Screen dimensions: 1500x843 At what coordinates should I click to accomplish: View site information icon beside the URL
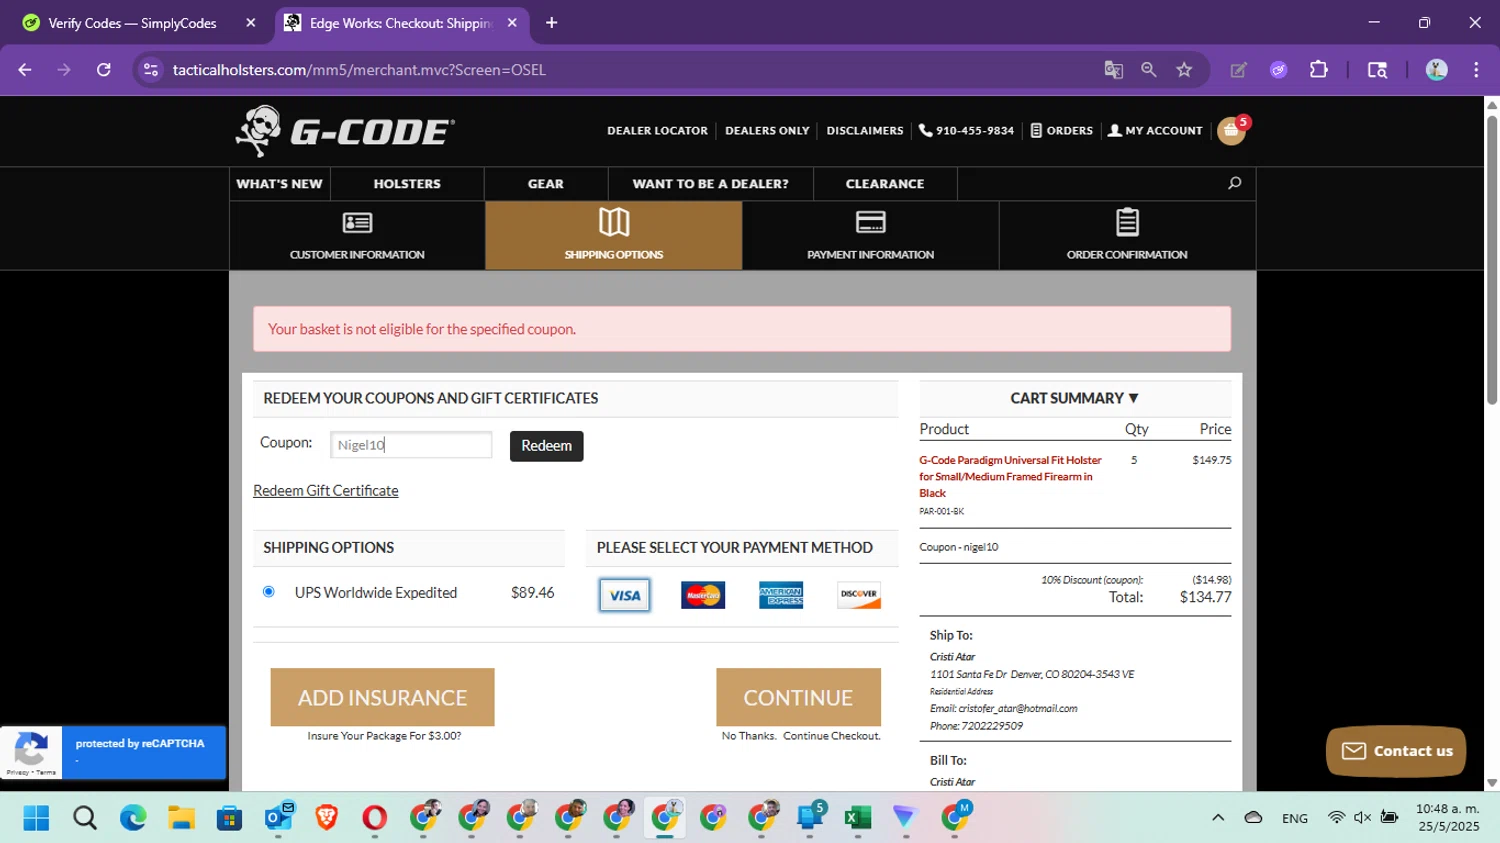tap(151, 70)
